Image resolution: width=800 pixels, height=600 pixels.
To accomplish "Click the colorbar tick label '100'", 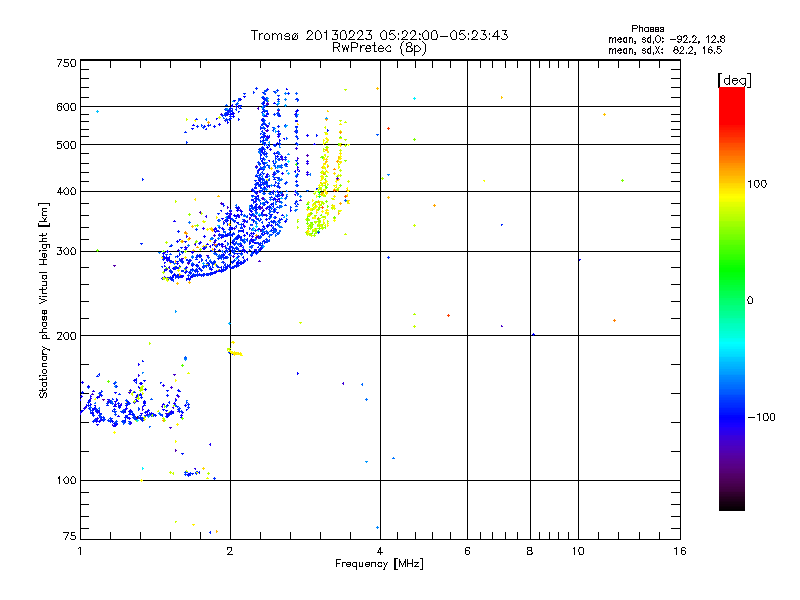I will [757, 184].
